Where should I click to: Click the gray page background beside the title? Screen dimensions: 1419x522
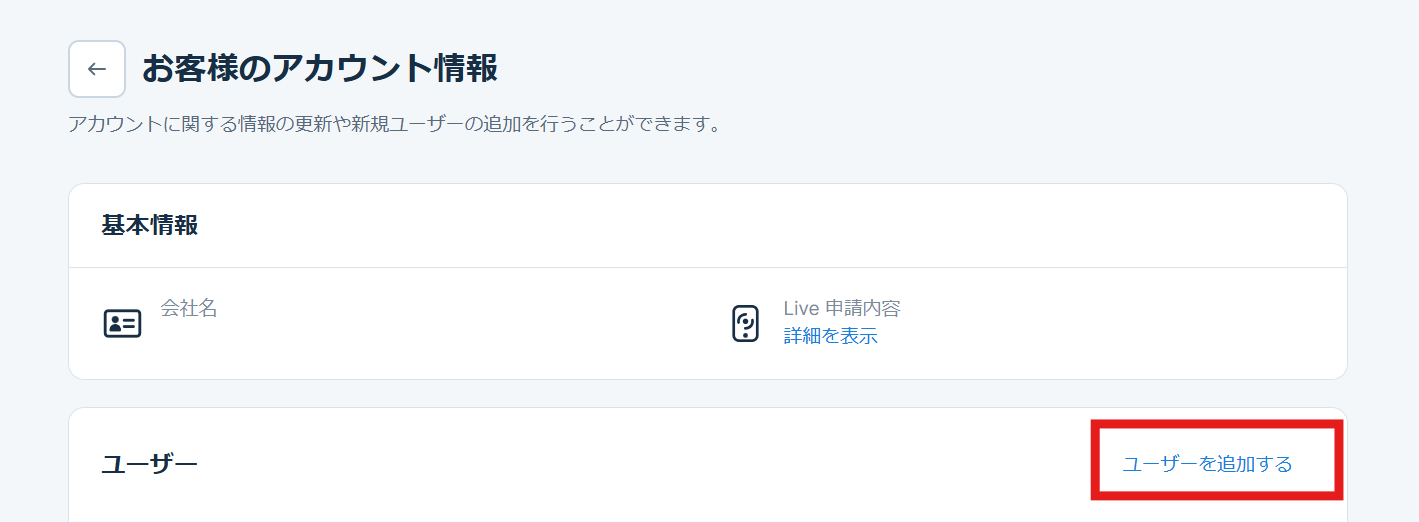tap(900, 69)
